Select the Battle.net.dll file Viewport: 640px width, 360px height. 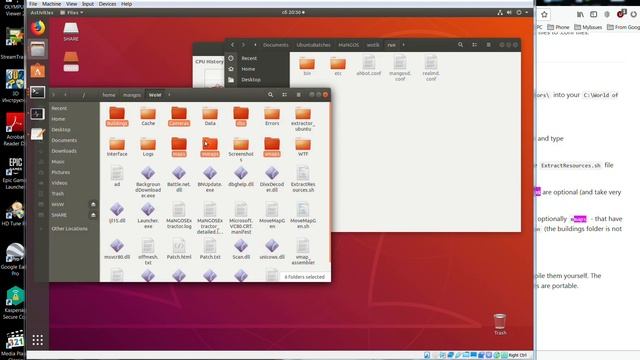point(179,179)
